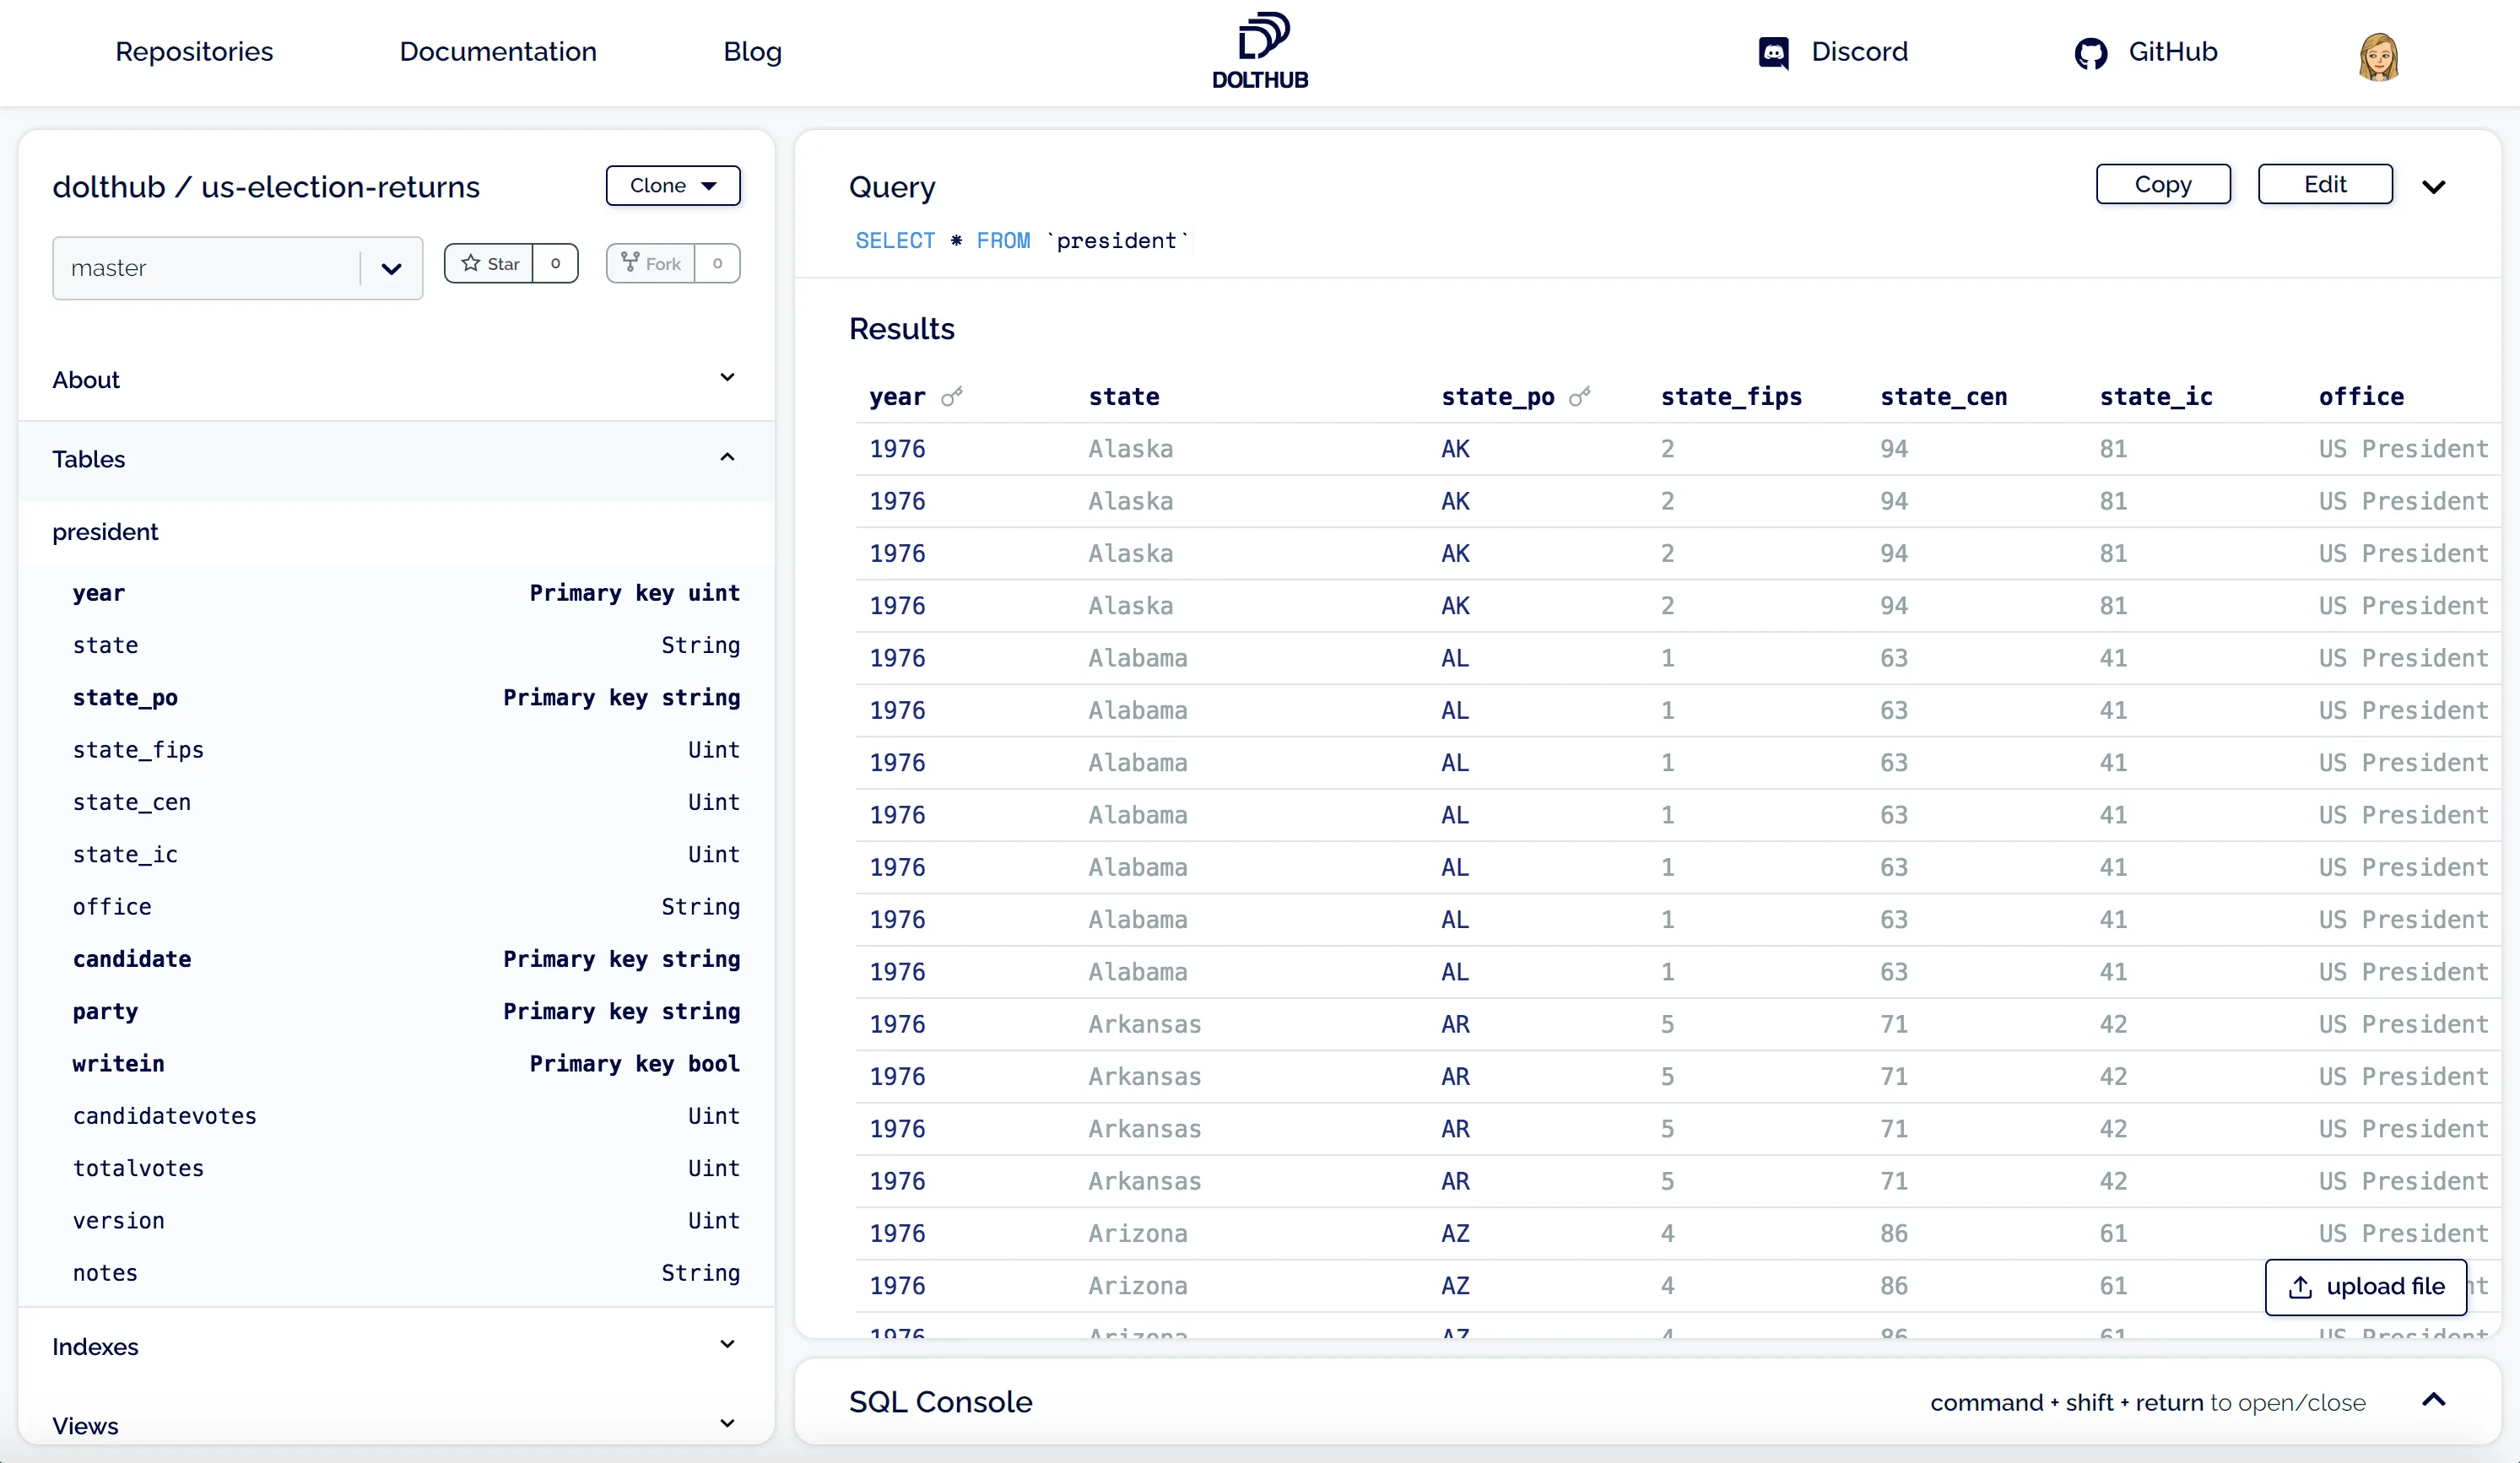Click the key icon next to state_po column
Viewport: 2520px width, 1463px height.
point(1579,397)
